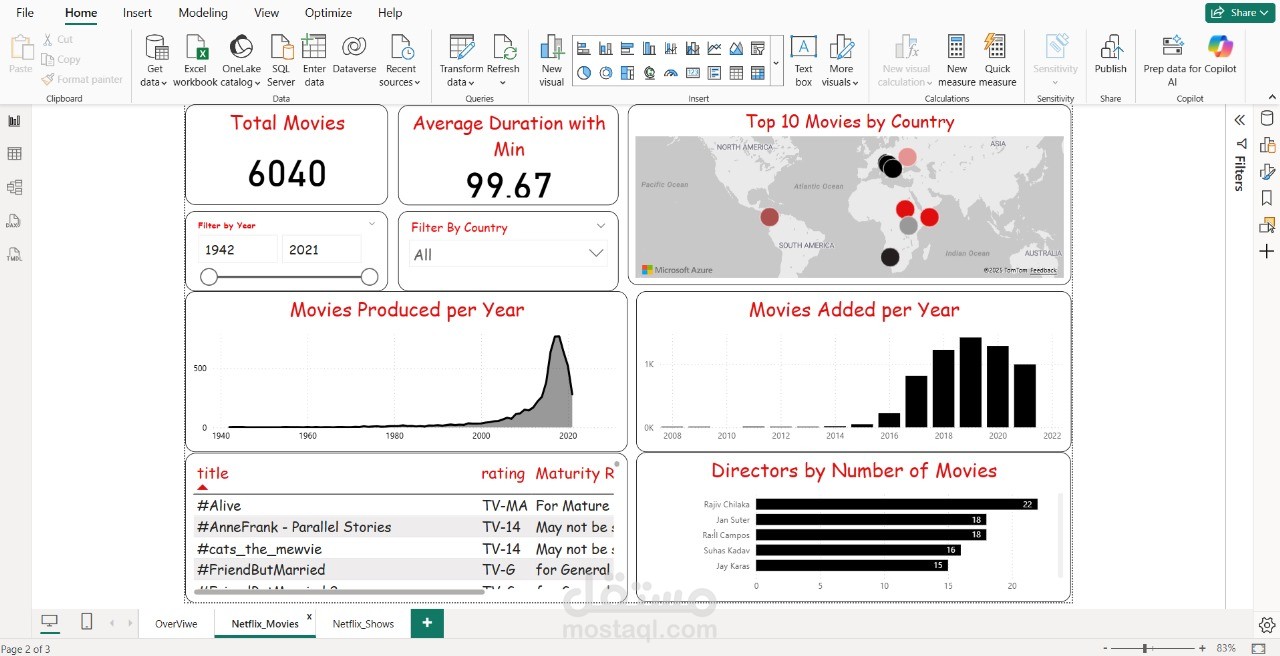Click the start year slider handle
Image resolution: width=1280 pixels, height=656 pixels.
pyautogui.click(x=209, y=277)
